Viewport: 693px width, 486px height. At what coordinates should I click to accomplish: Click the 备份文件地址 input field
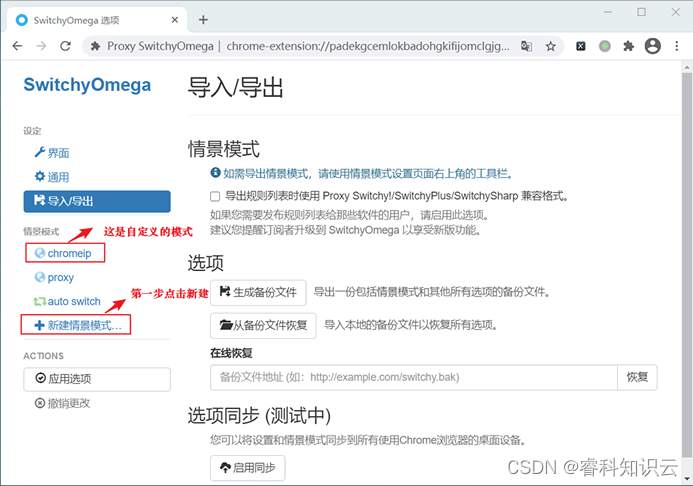tap(414, 377)
